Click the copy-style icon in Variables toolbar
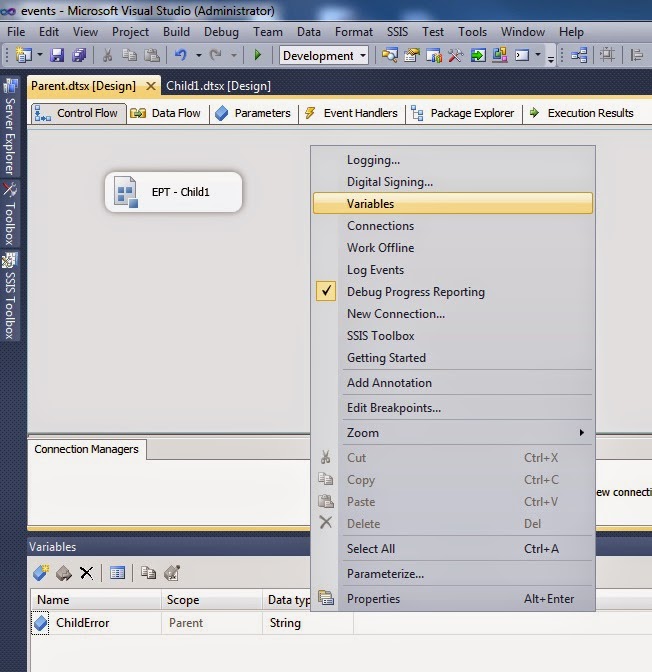652x672 pixels. [148, 573]
